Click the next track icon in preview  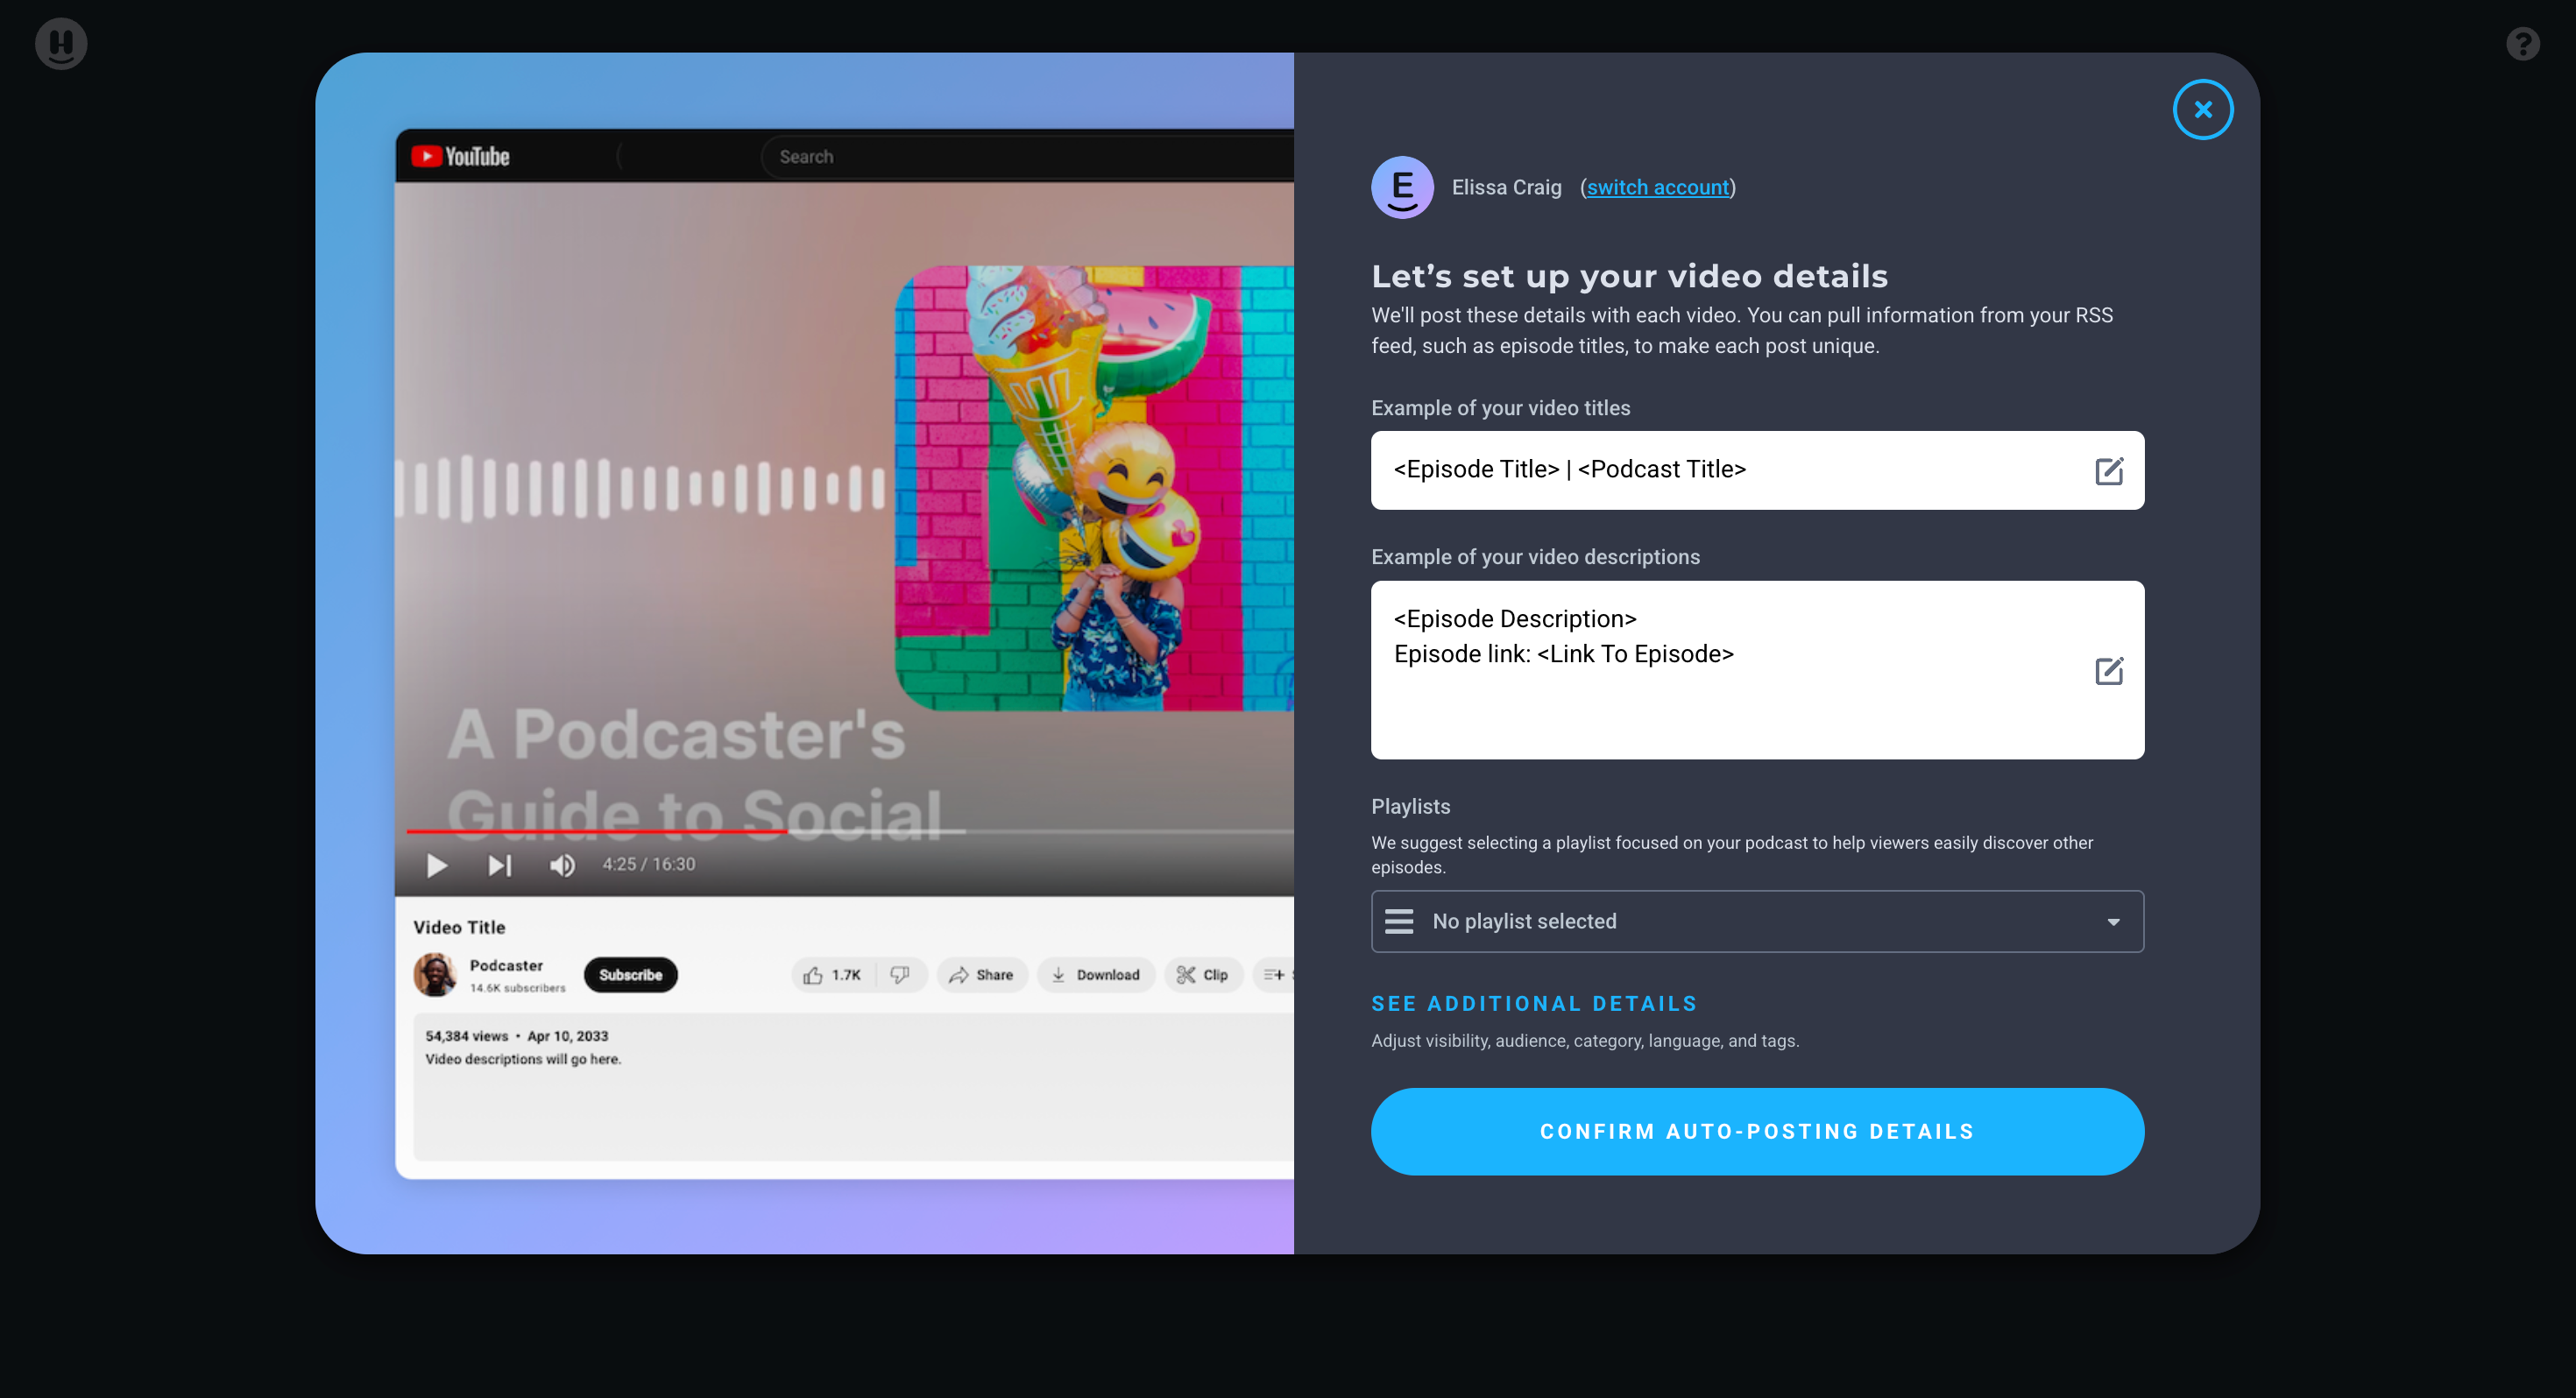coord(499,865)
